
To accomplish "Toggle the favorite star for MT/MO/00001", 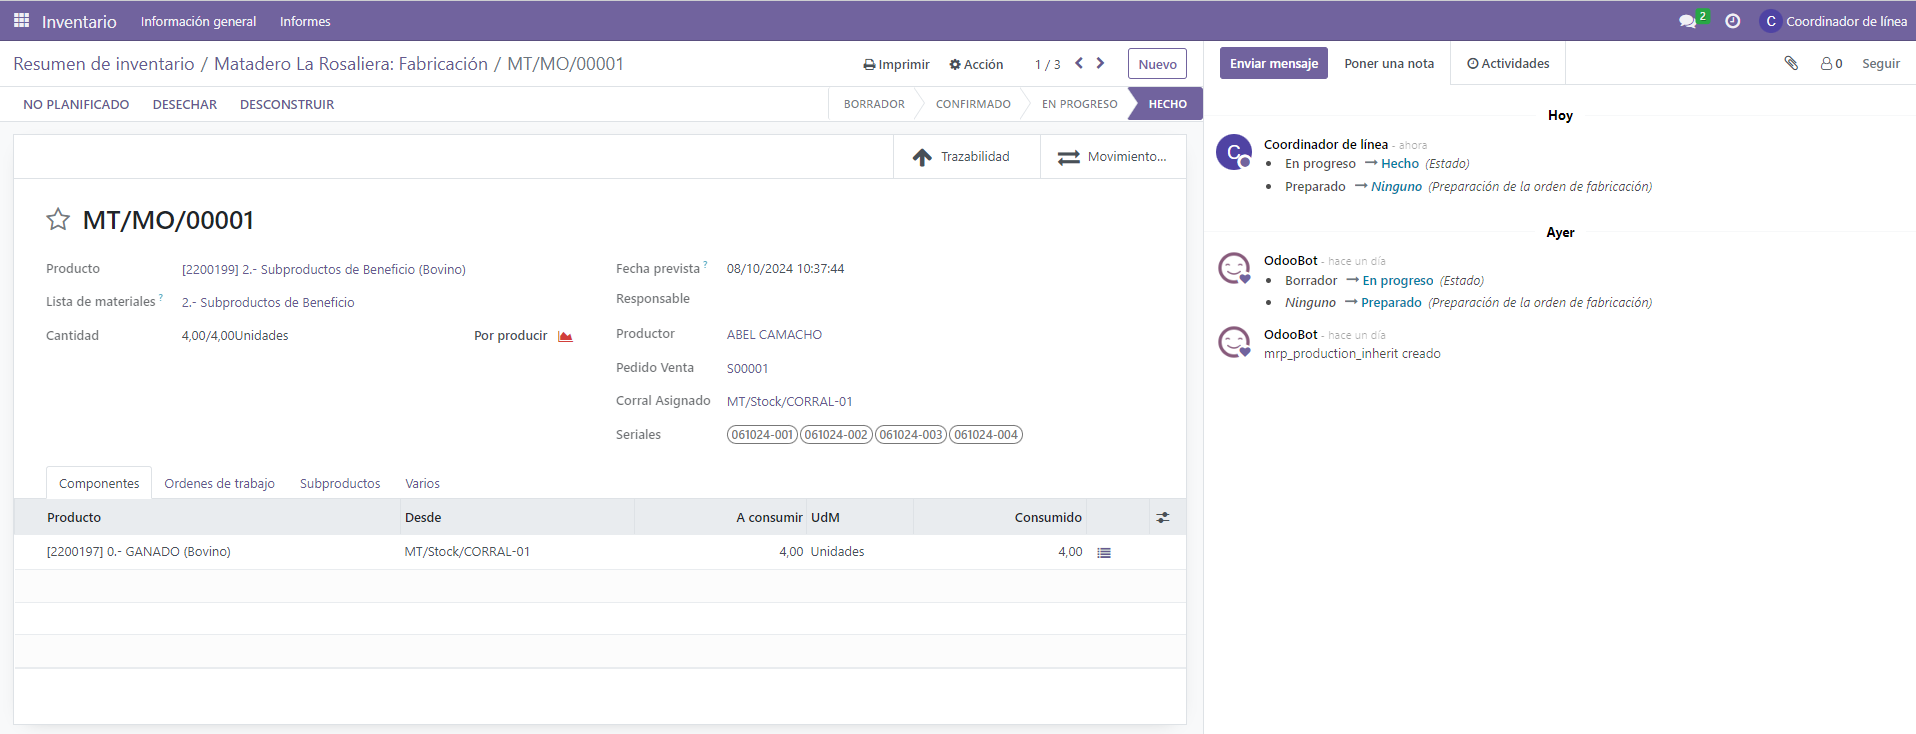I will (58, 219).
